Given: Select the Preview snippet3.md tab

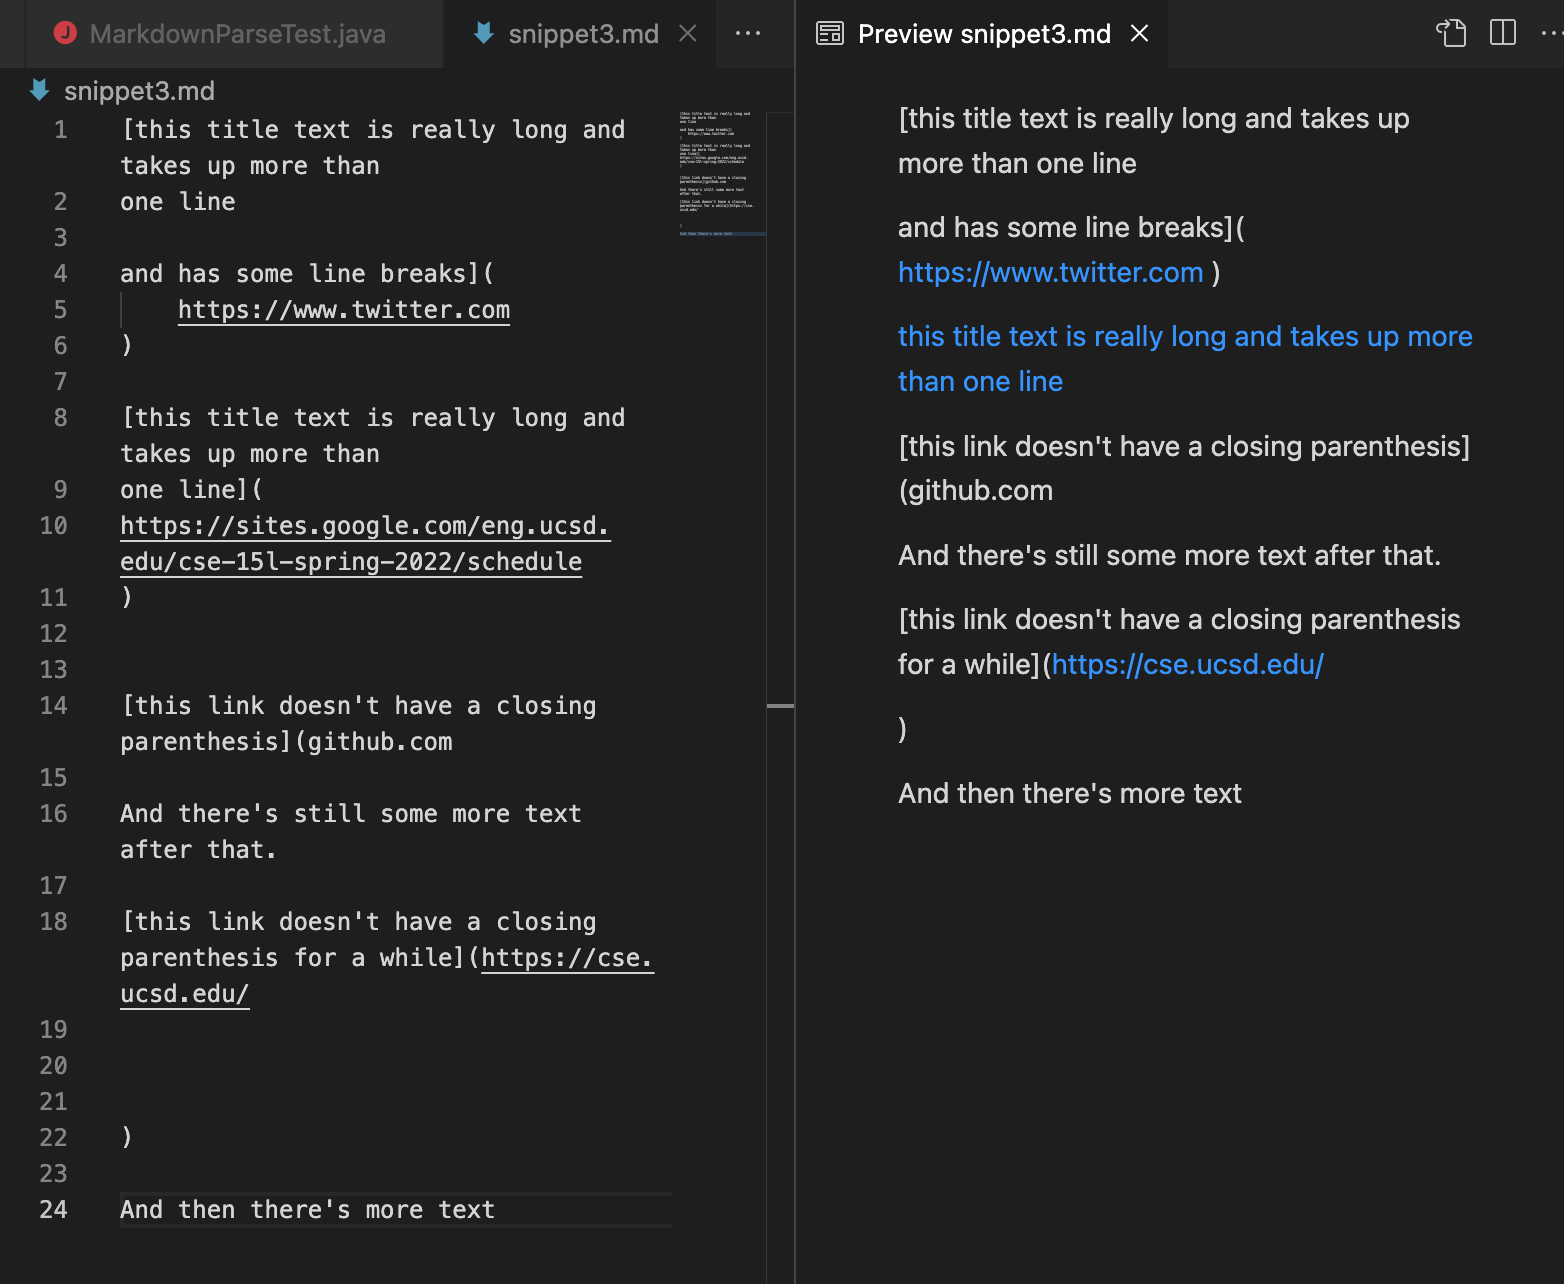Looking at the screenshot, I should (x=983, y=33).
